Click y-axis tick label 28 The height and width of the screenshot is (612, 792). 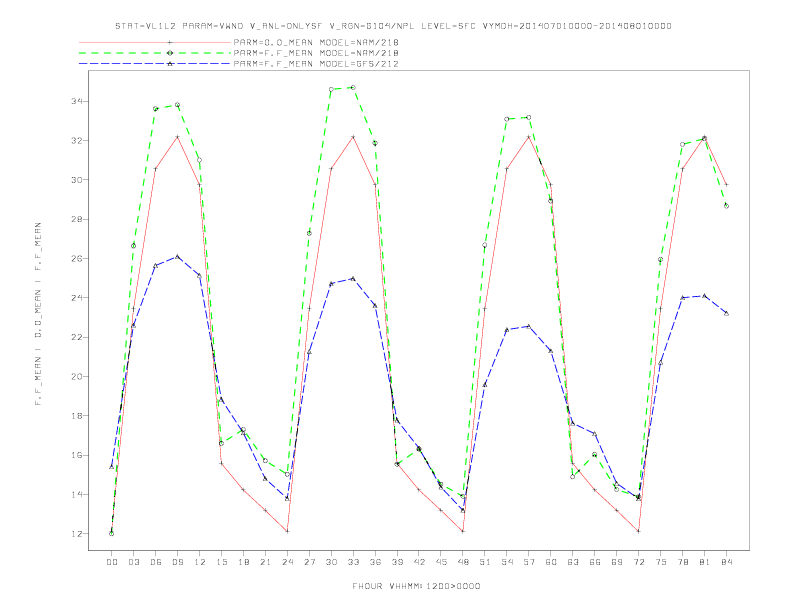click(77, 219)
